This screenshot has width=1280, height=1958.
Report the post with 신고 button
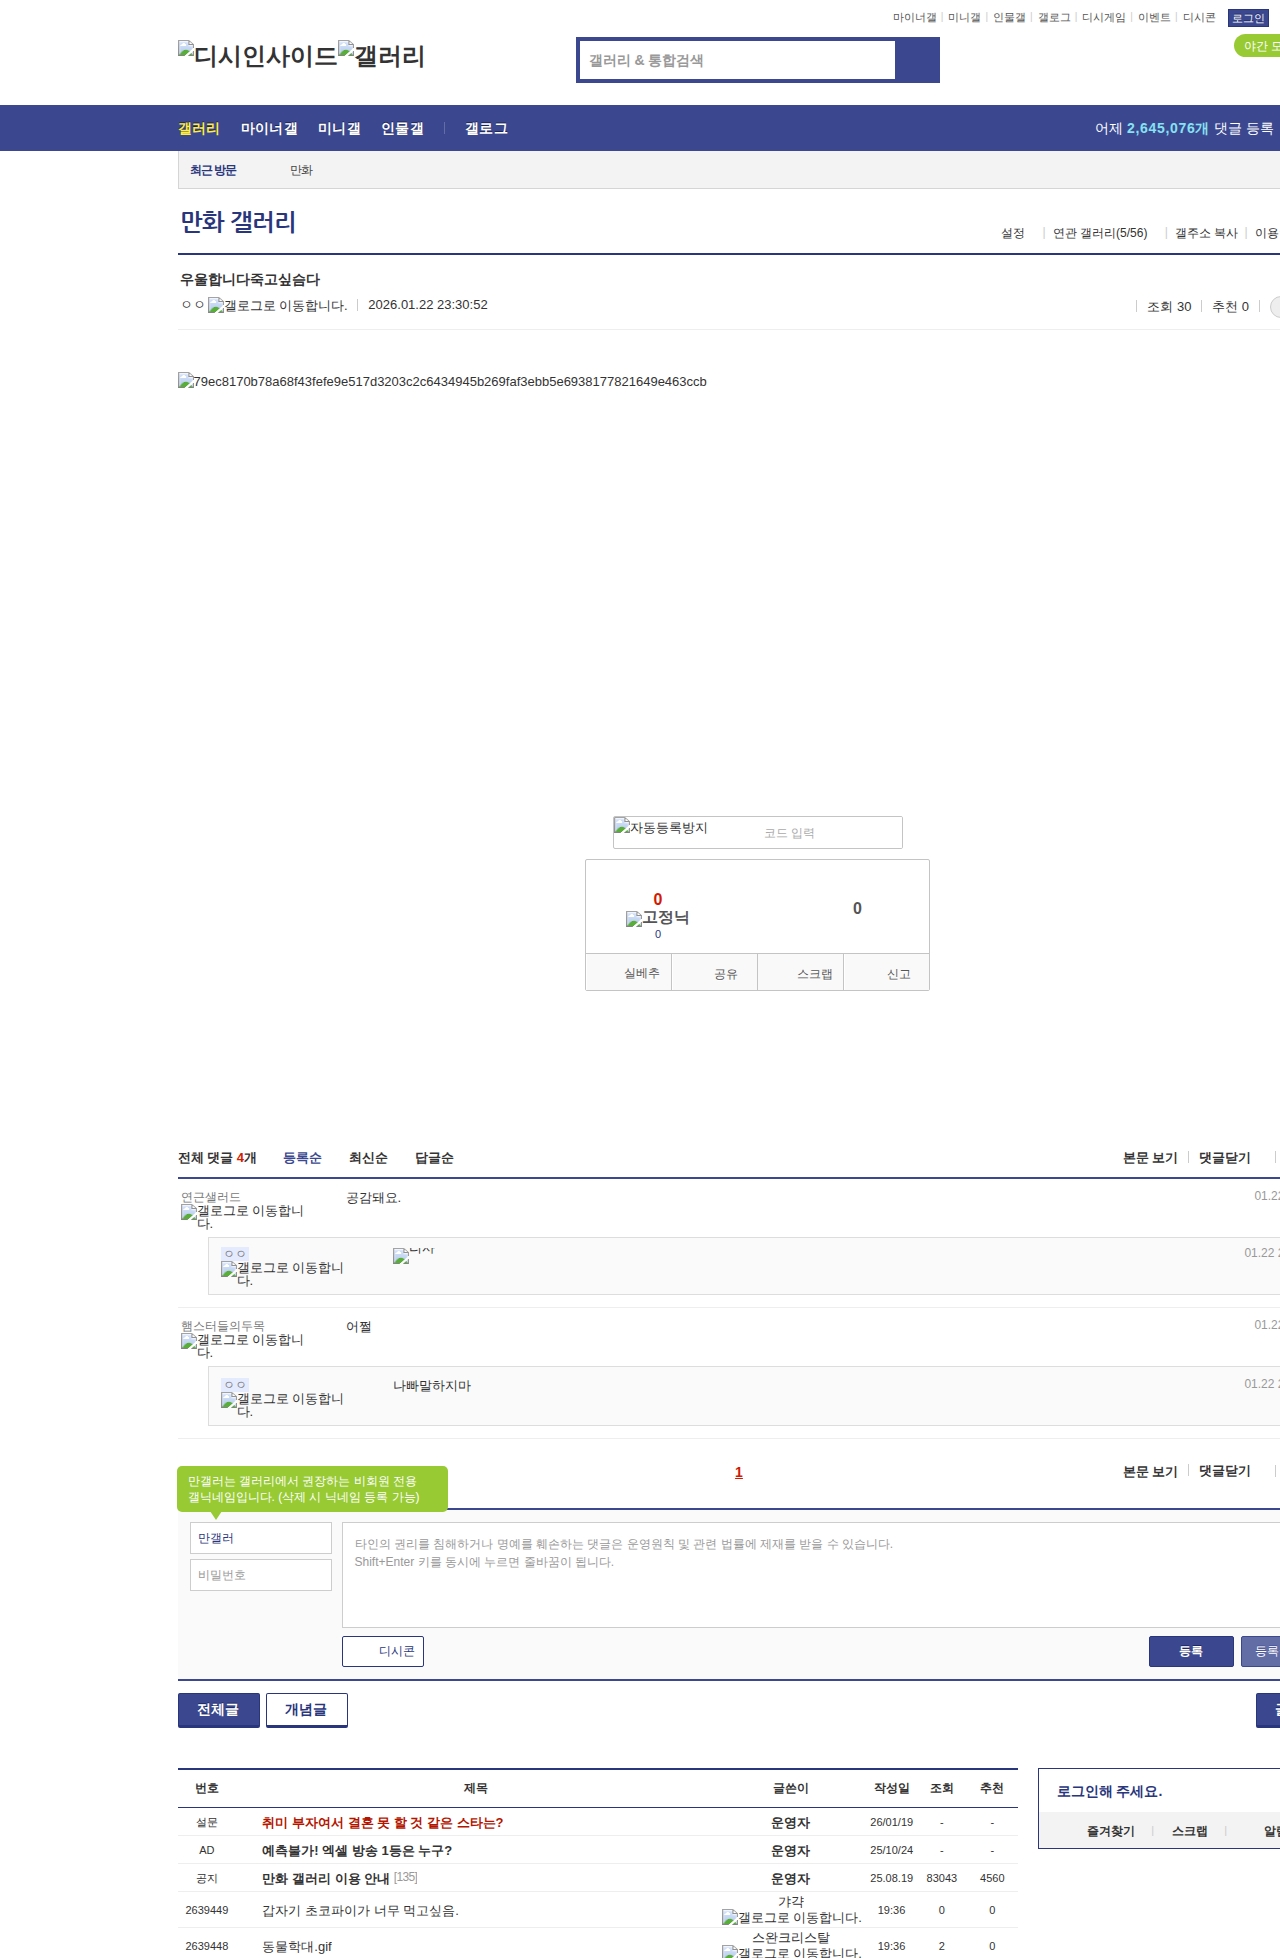pyautogui.click(x=898, y=973)
